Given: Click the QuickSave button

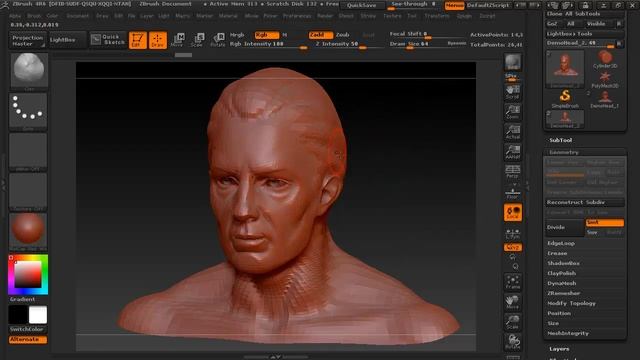Looking at the screenshot, I should point(362,5).
